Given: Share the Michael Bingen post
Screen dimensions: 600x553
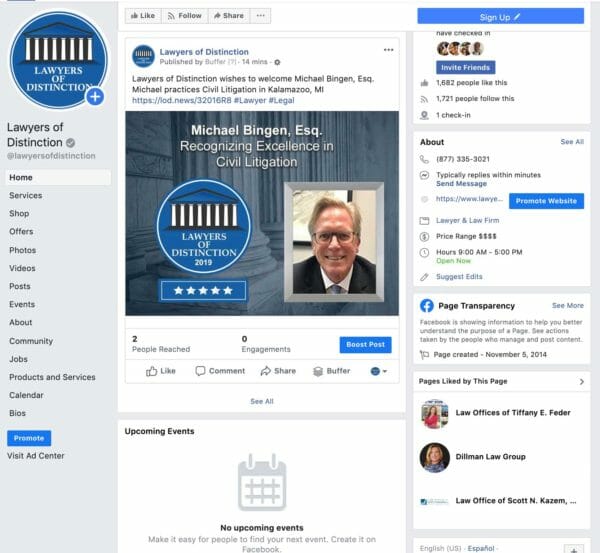Looking at the screenshot, I should point(278,371).
